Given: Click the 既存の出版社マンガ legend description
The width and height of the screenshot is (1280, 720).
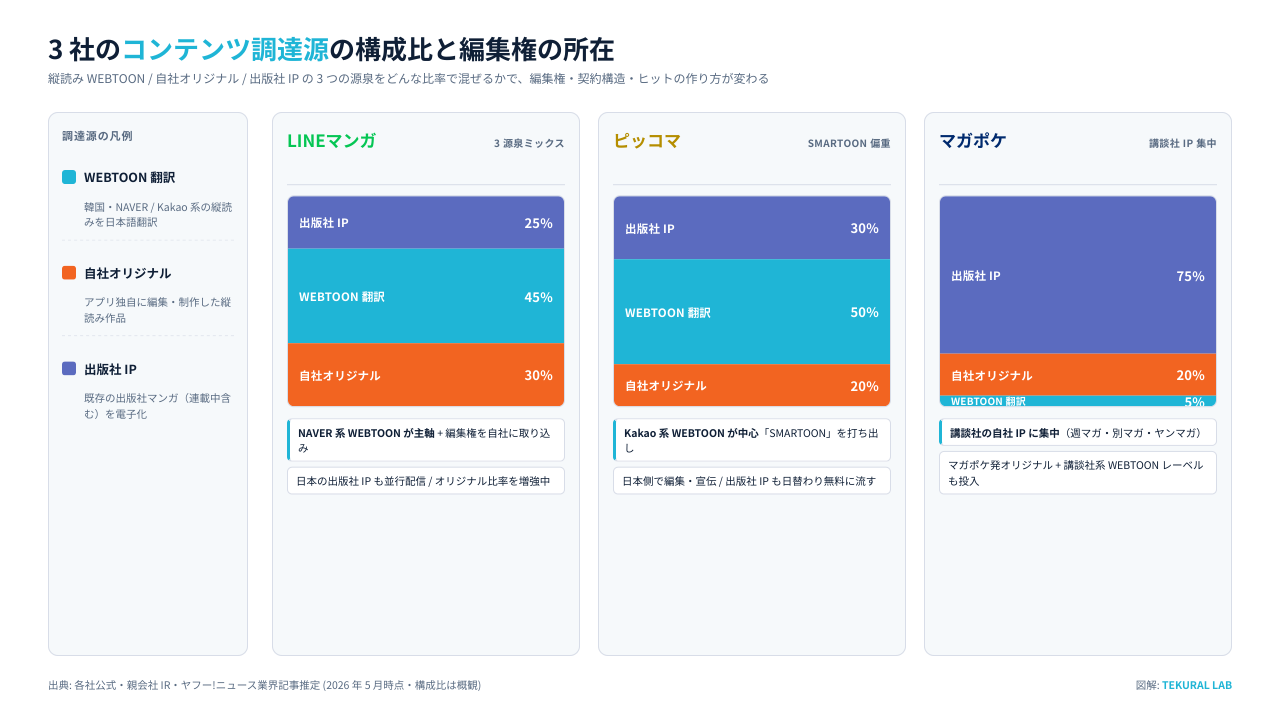Looking at the screenshot, I should point(158,405).
